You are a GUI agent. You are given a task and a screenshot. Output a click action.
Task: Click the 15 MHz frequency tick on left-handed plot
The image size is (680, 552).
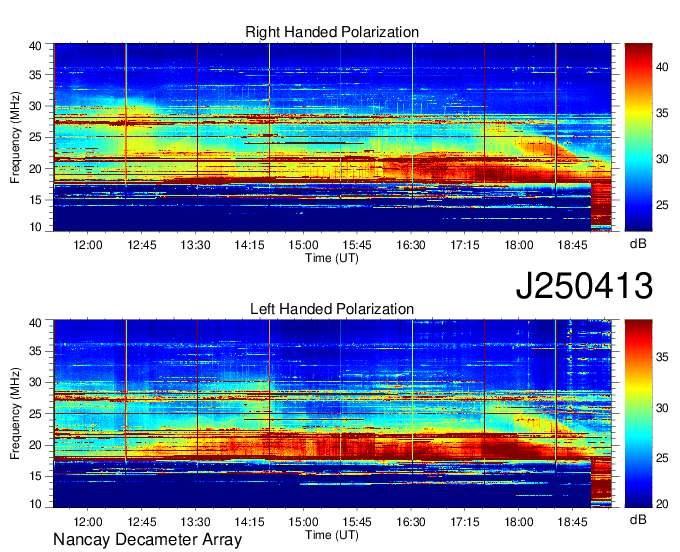[x=36, y=477]
